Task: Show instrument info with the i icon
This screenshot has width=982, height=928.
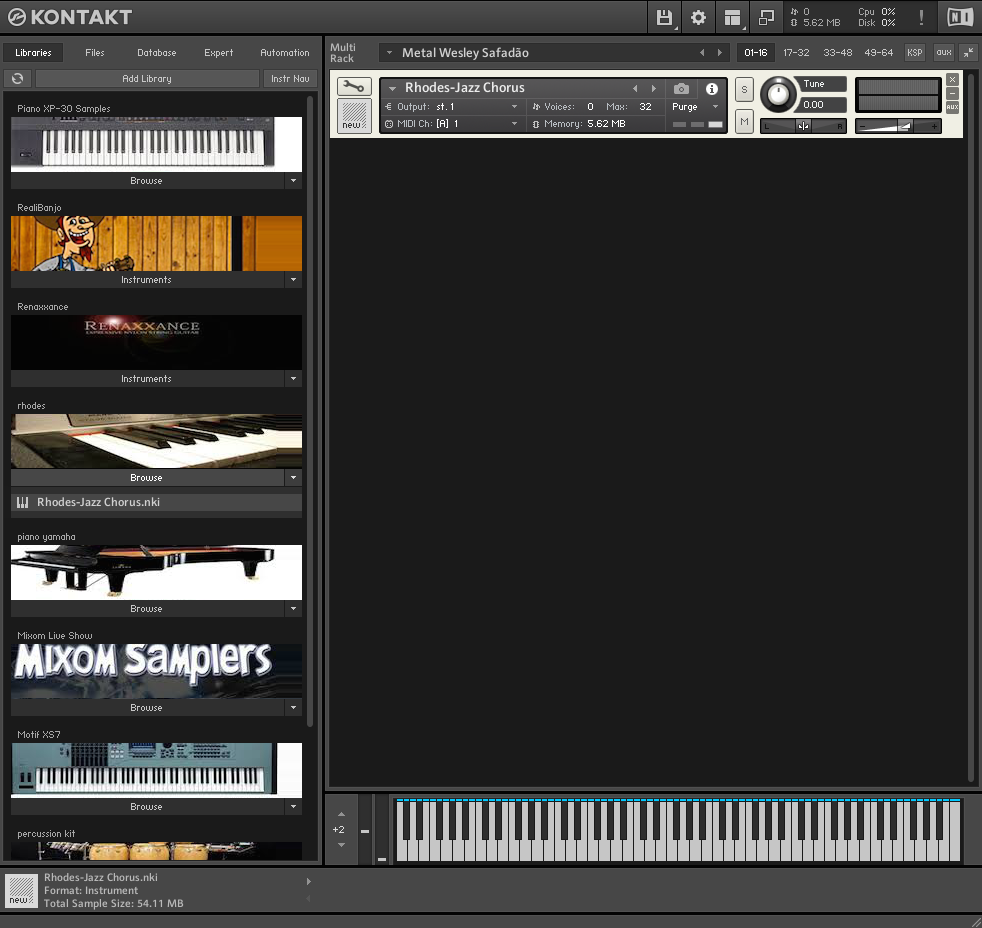Action: (711, 88)
